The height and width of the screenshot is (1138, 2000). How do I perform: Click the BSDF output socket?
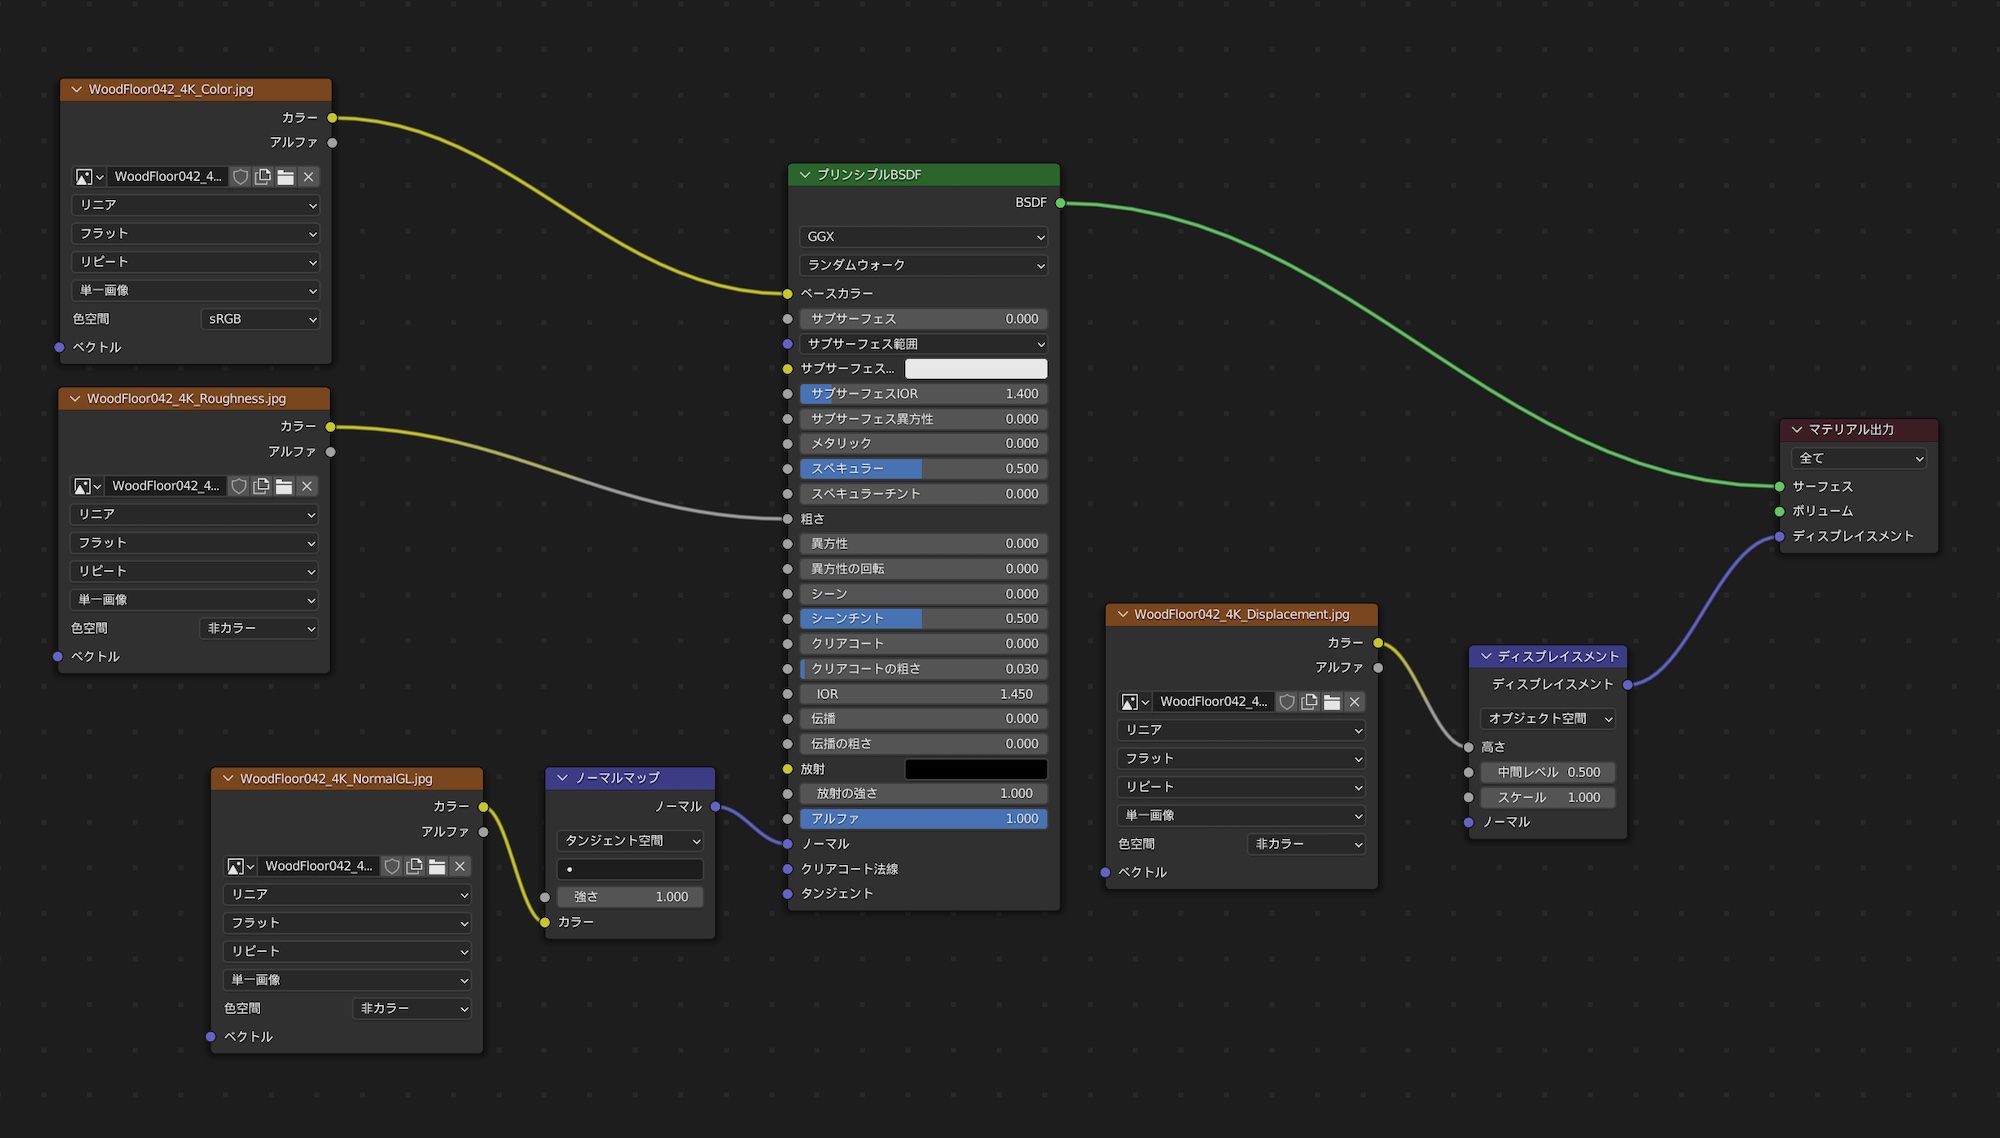pyautogui.click(x=1060, y=203)
